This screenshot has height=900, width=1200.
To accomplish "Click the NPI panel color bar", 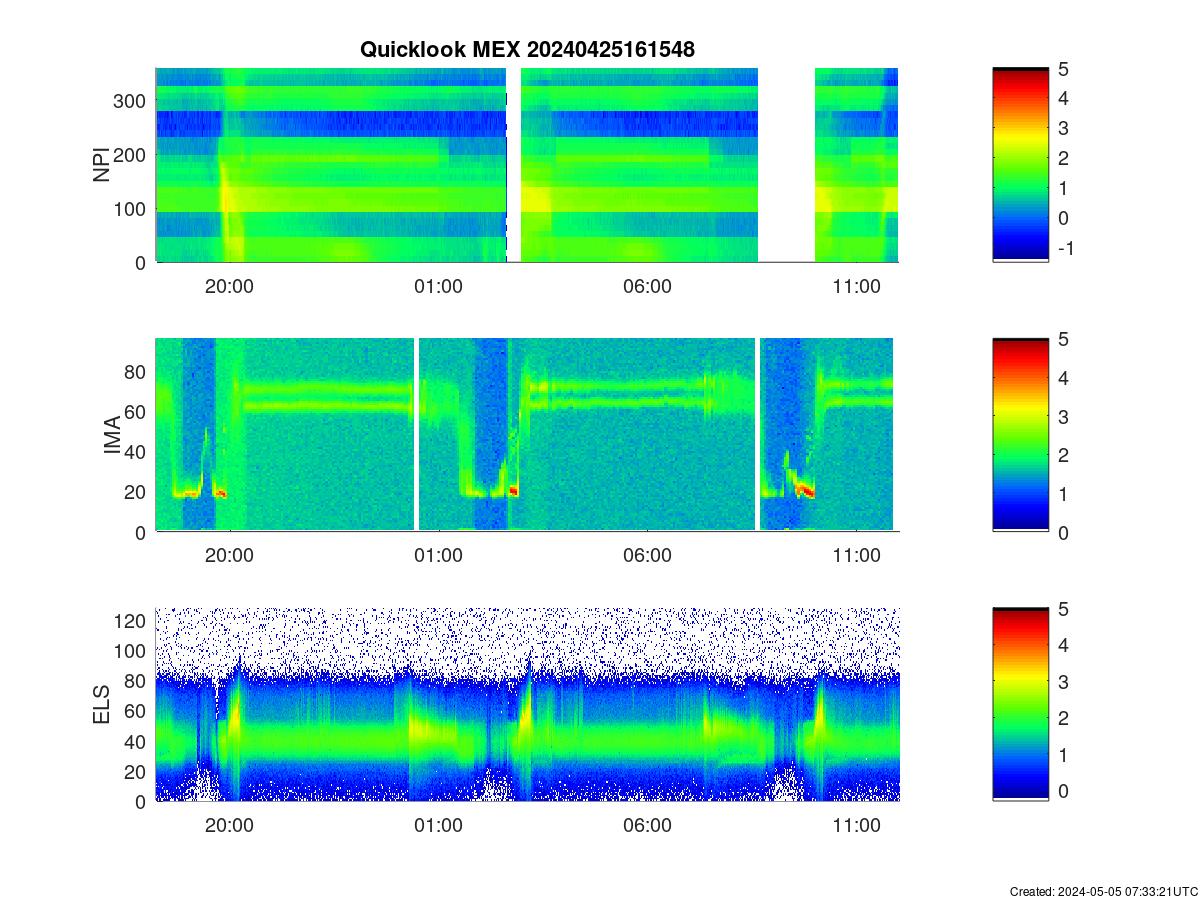I will 1020,165.
